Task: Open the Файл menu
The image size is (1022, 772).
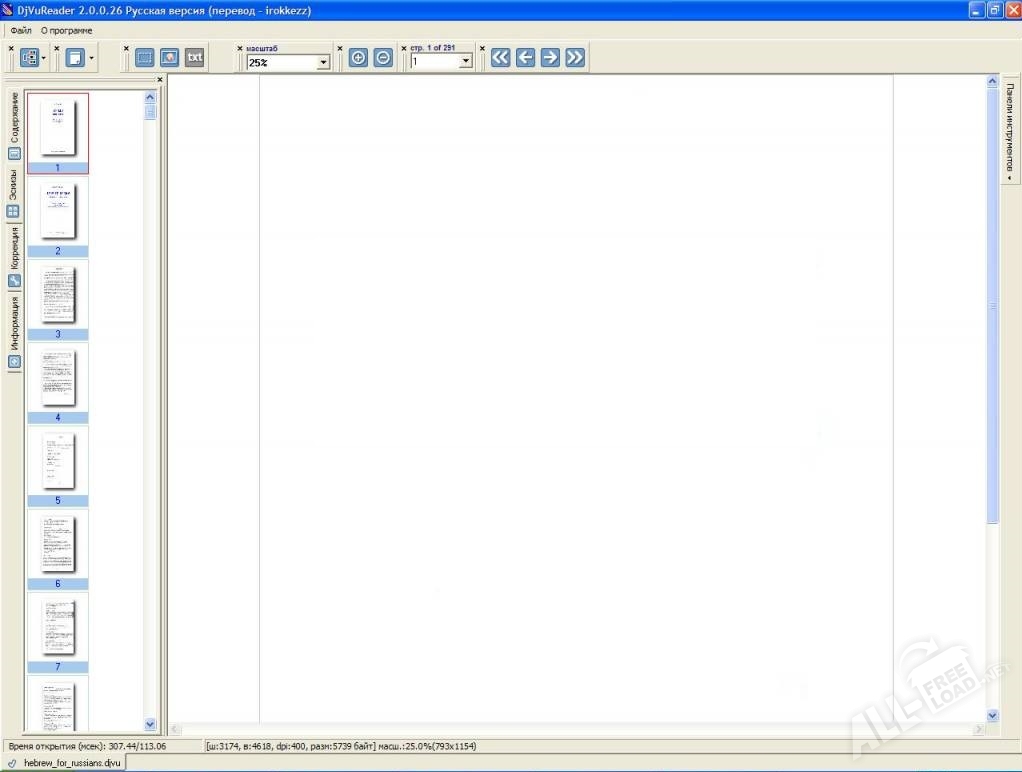Action: 21,31
